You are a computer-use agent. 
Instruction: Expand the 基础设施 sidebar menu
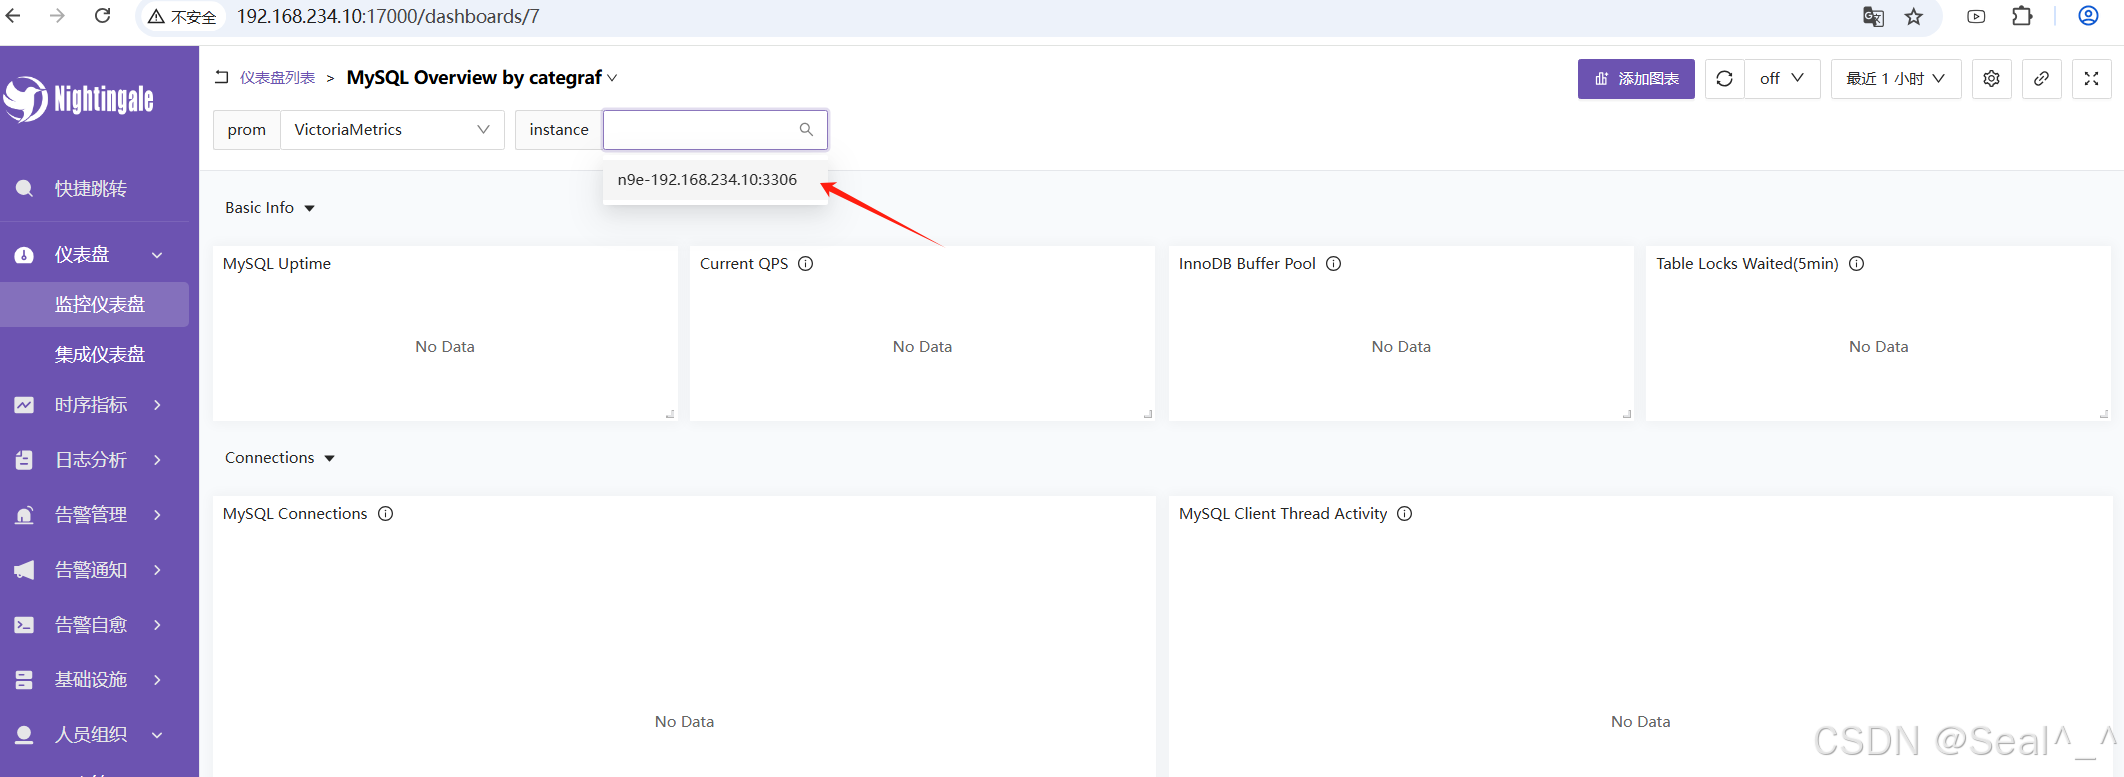[x=95, y=680]
